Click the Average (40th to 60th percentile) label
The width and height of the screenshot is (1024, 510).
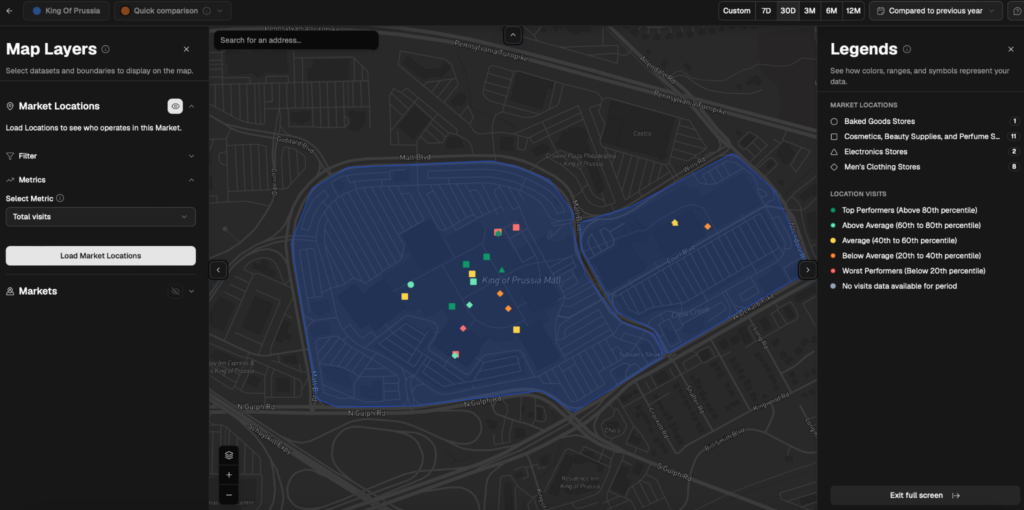click(x=899, y=240)
